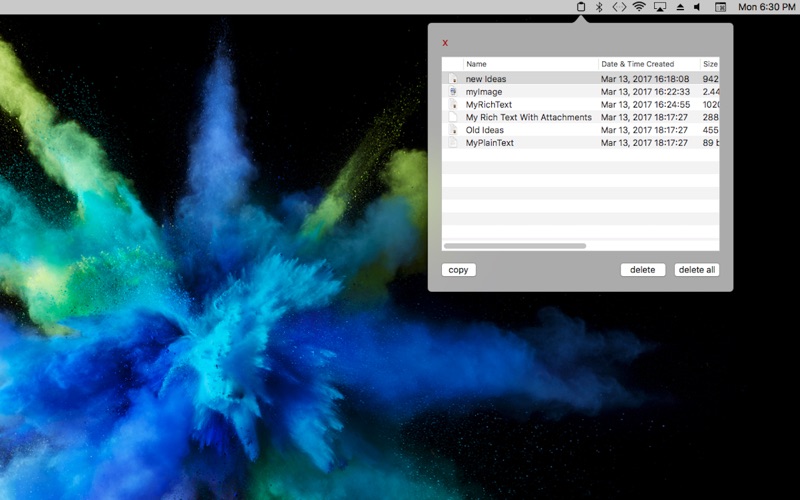Image resolution: width=800 pixels, height=500 pixels.
Task: Click the file icon of Old Ideas
Action: 453,130
